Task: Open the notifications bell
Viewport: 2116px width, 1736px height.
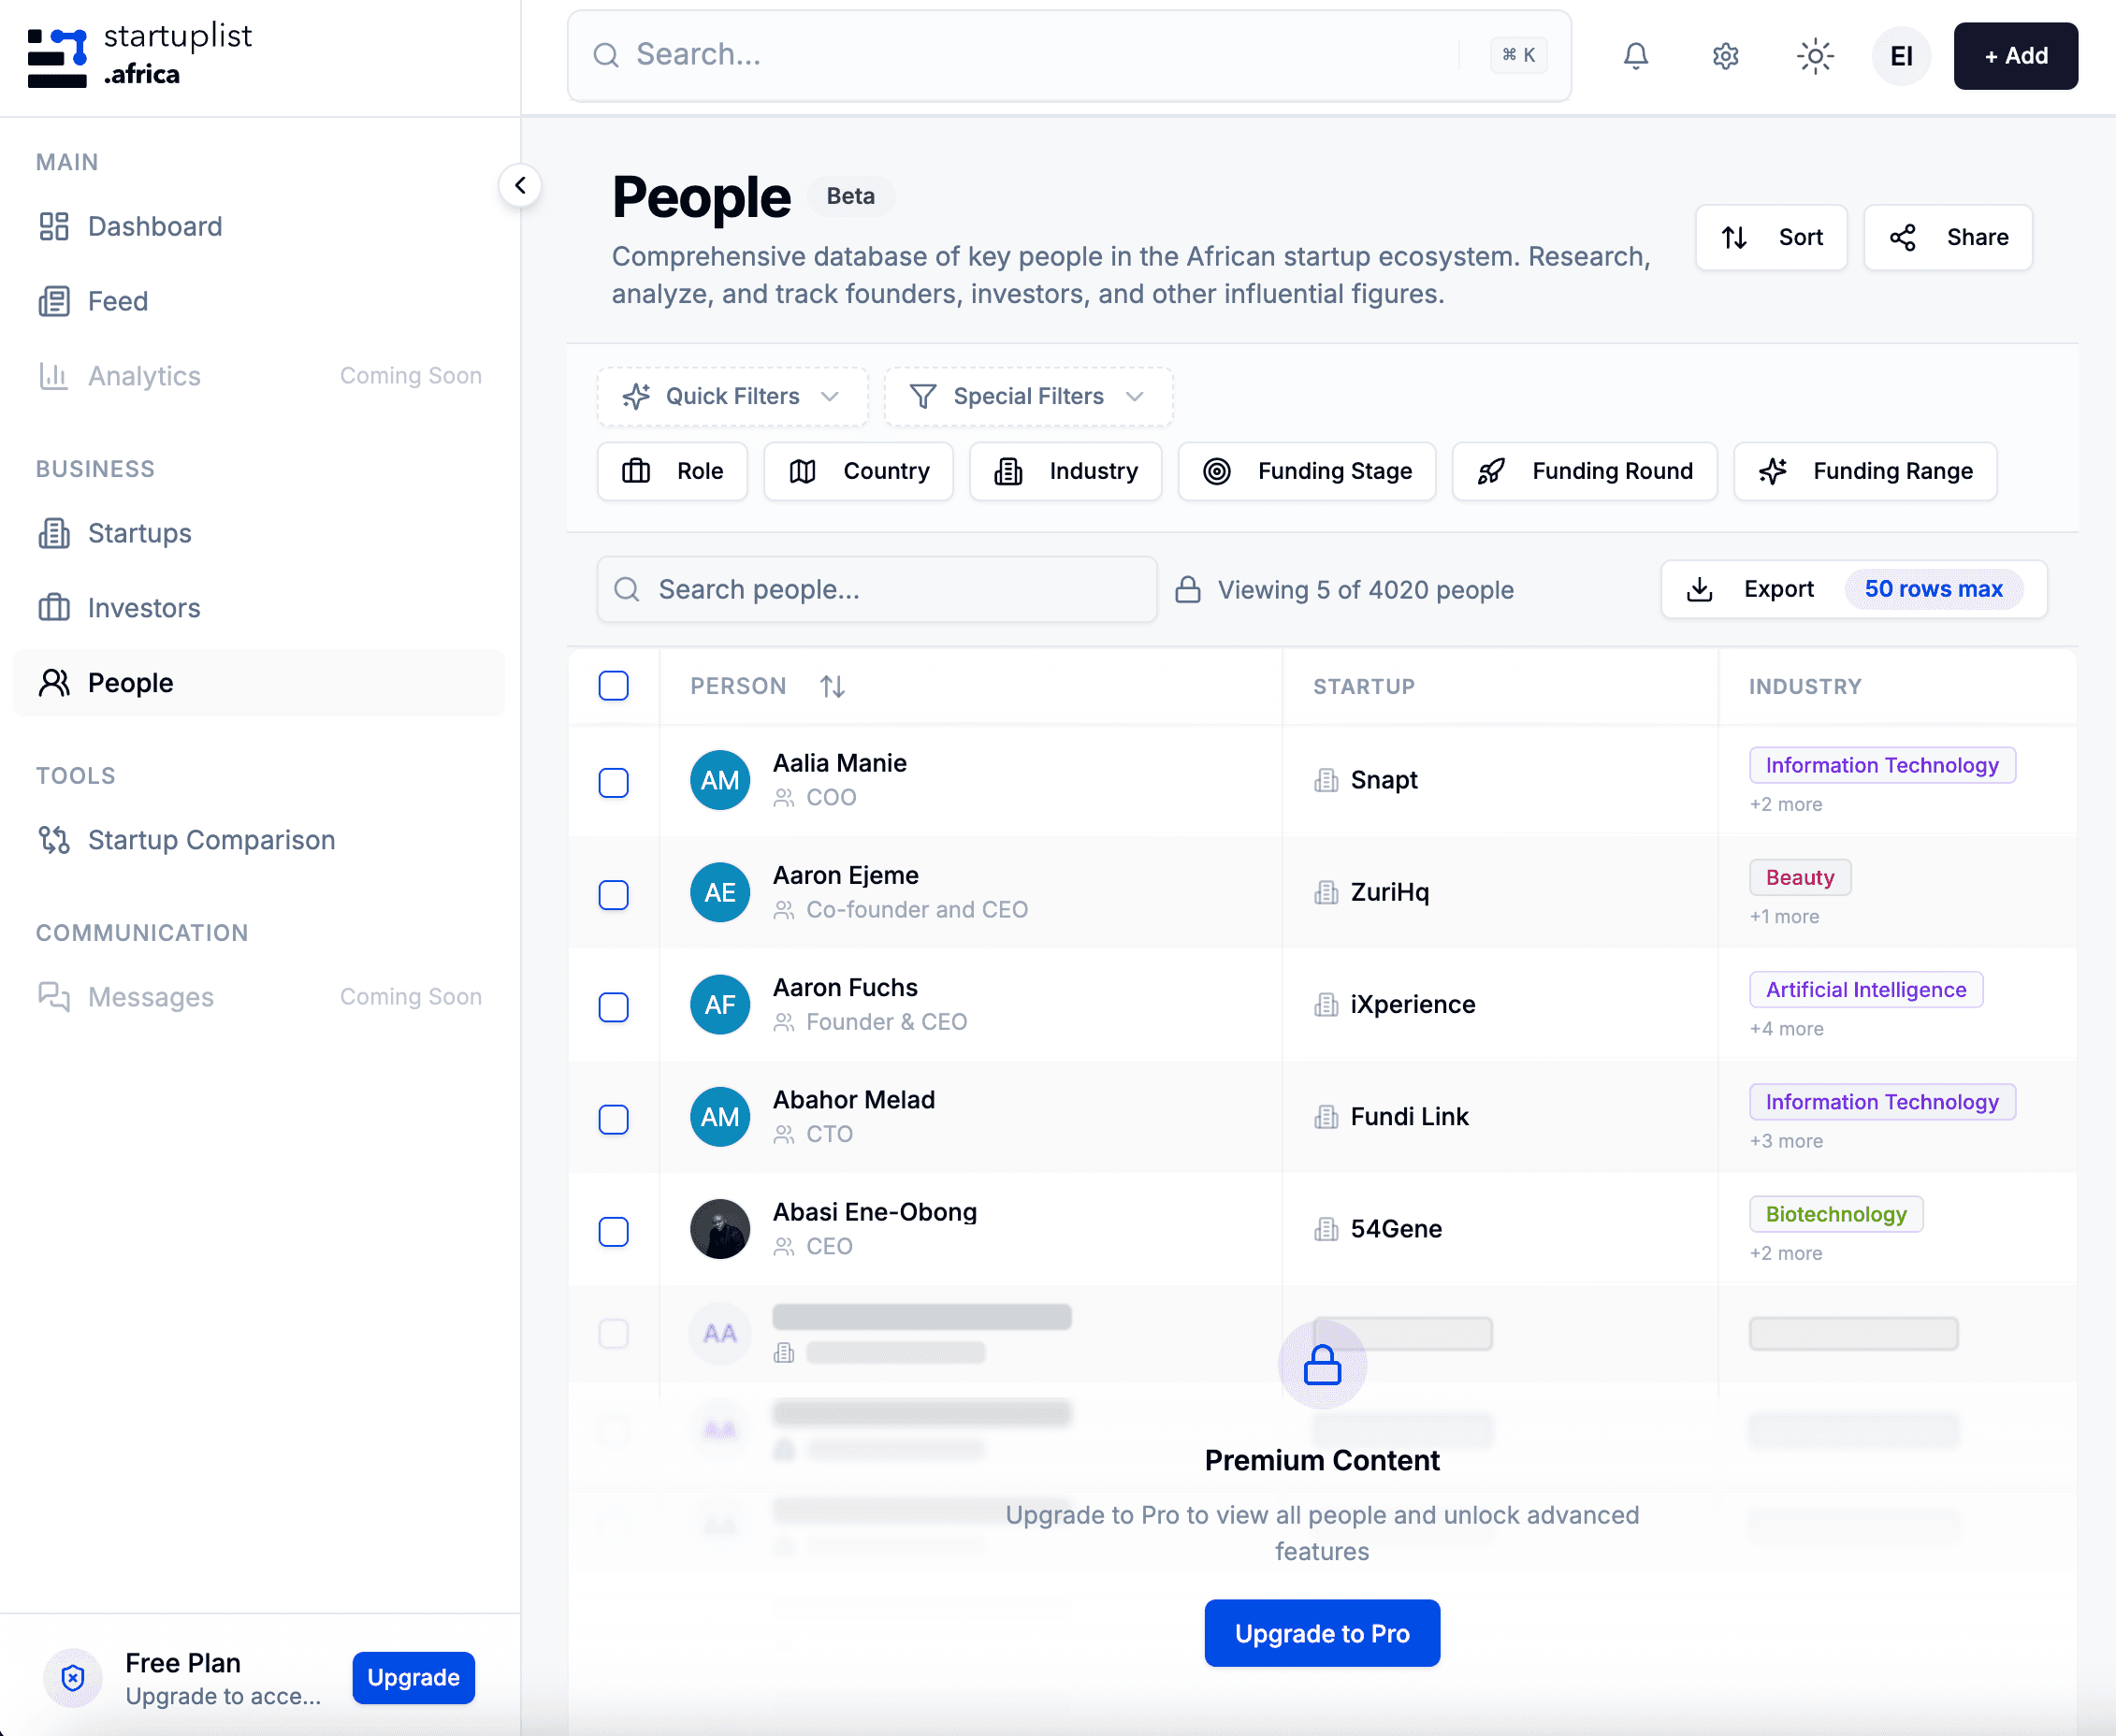Action: tap(1635, 56)
